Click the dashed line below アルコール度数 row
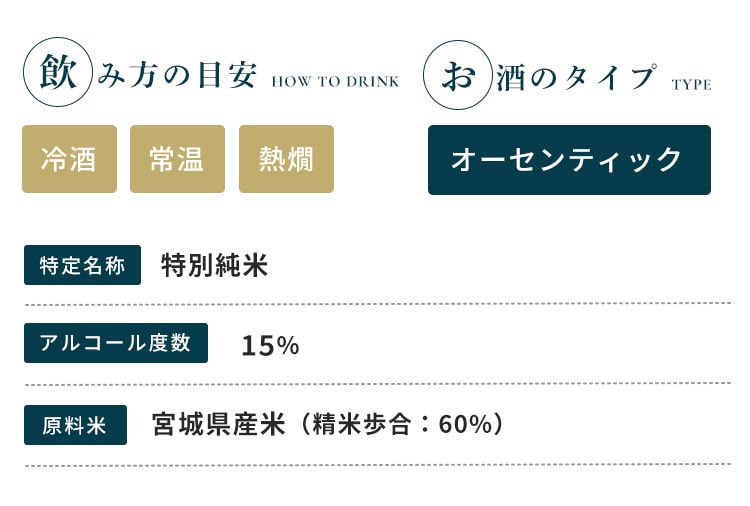The width and height of the screenshot is (750, 506). point(378,384)
